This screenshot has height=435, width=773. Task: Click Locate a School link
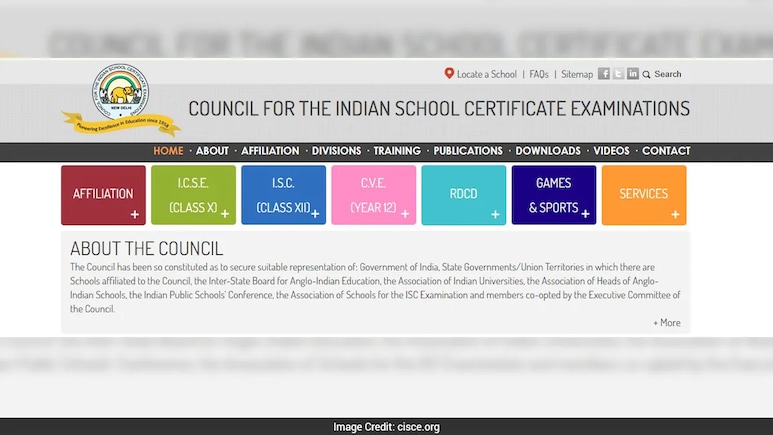487,74
